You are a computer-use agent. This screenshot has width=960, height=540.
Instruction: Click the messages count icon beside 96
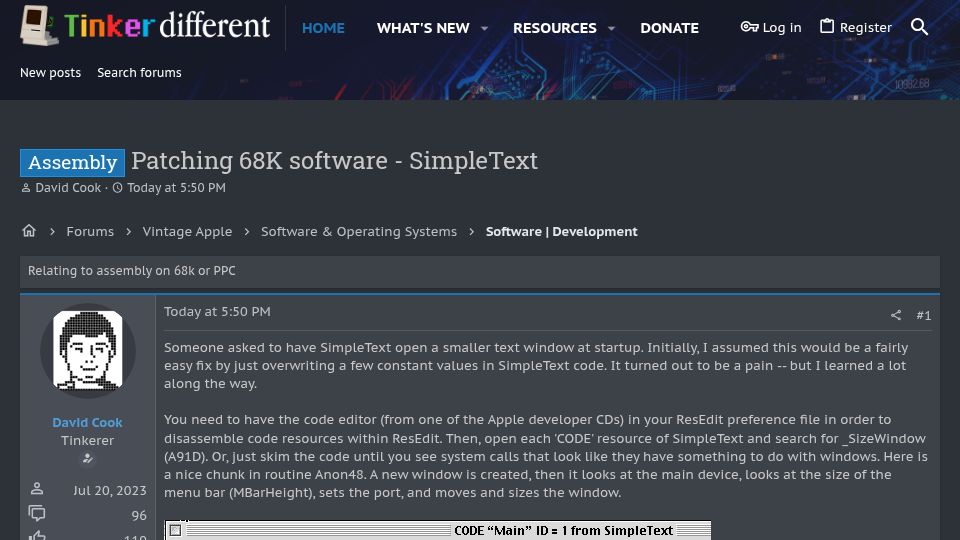37,513
